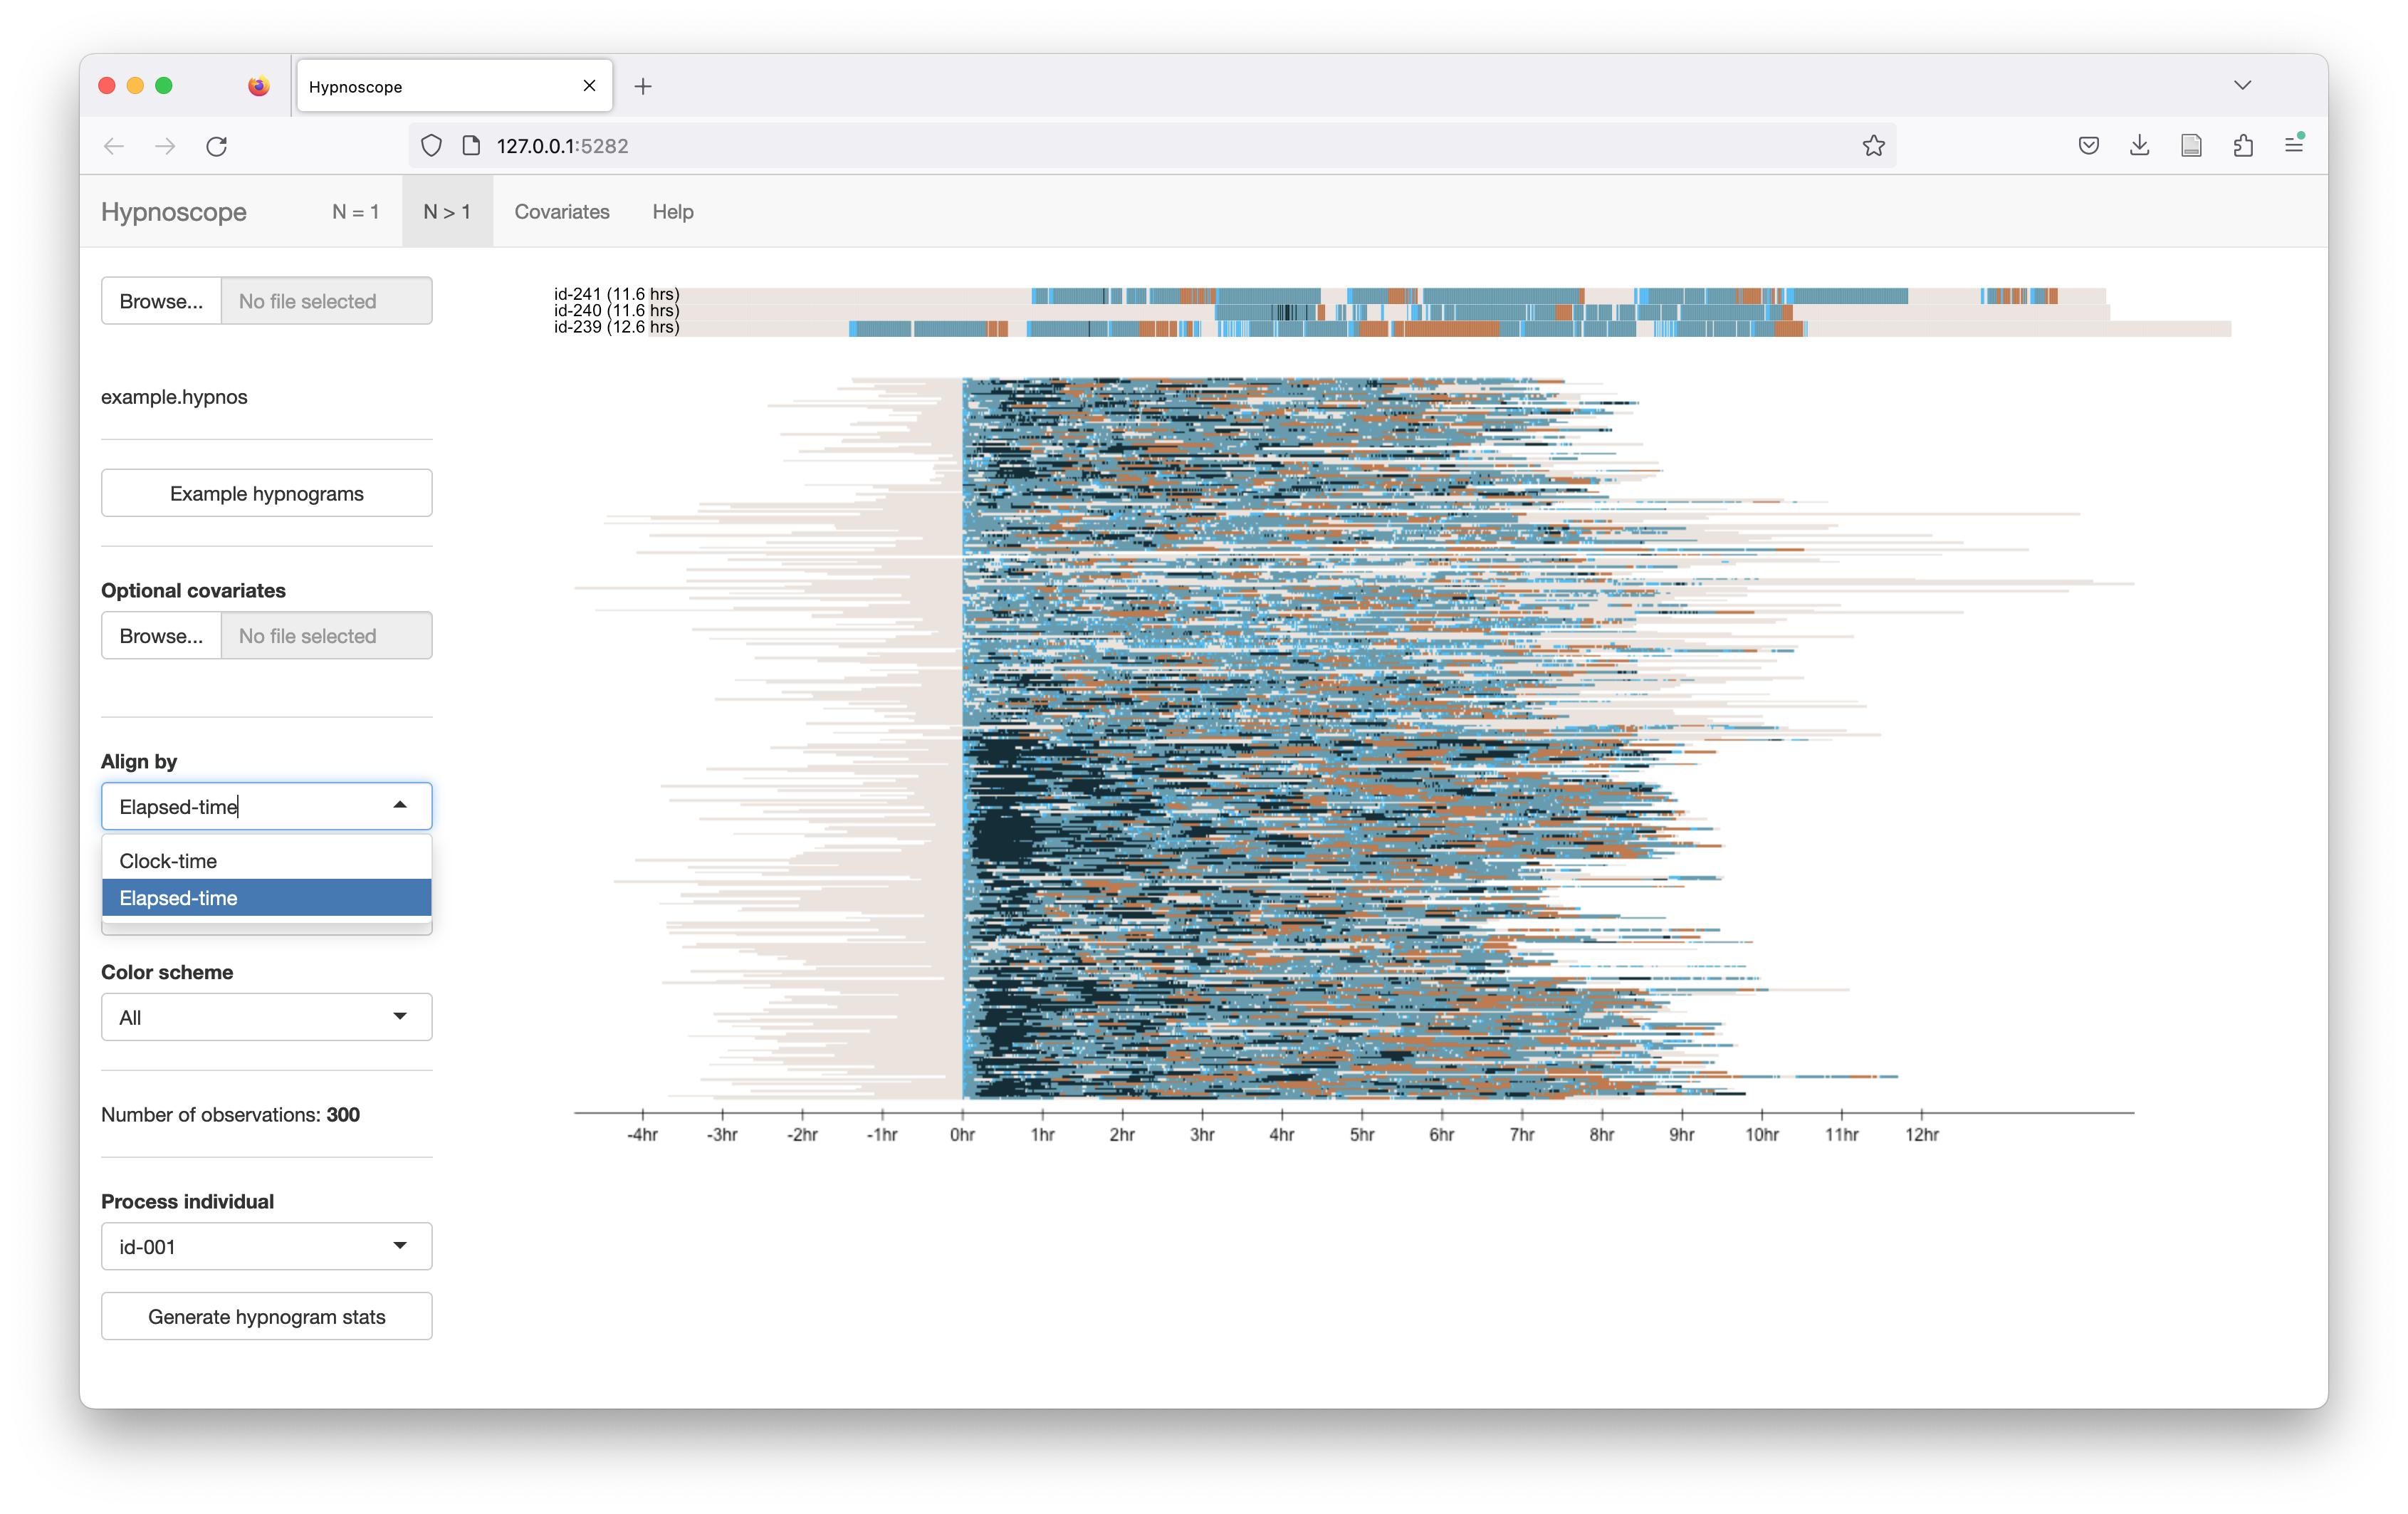
Task: Click the site security shield icon
Action: pyautogui.click(x=431, y=146)
